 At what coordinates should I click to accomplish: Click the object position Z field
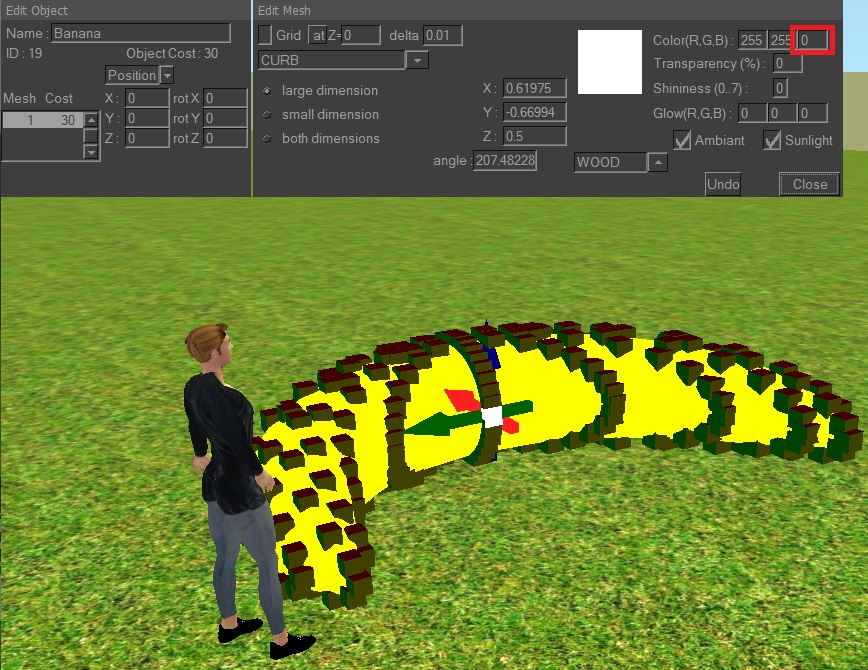click(x=147, y=138)
